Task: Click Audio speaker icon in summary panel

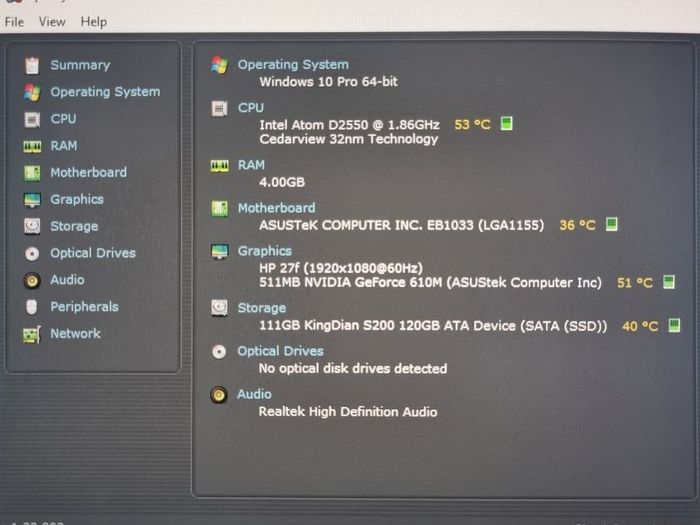Action: 219,395
